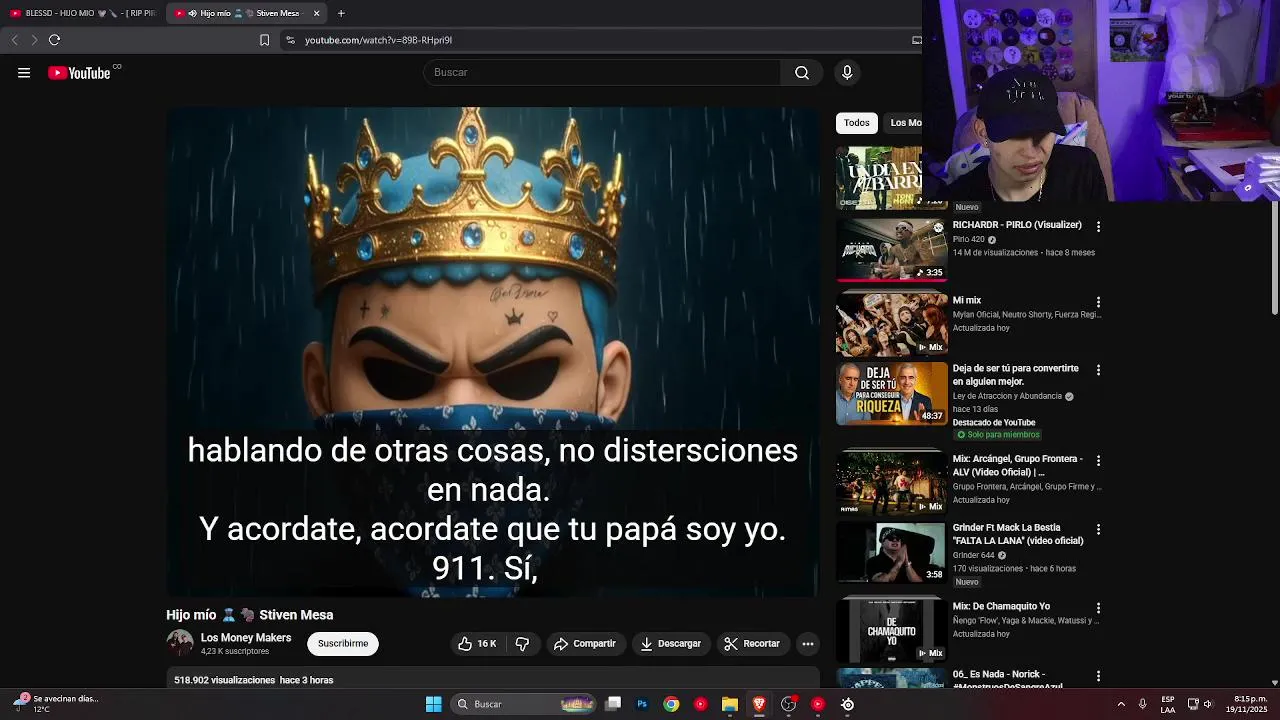Open a new browser tab

pos(341,13)
